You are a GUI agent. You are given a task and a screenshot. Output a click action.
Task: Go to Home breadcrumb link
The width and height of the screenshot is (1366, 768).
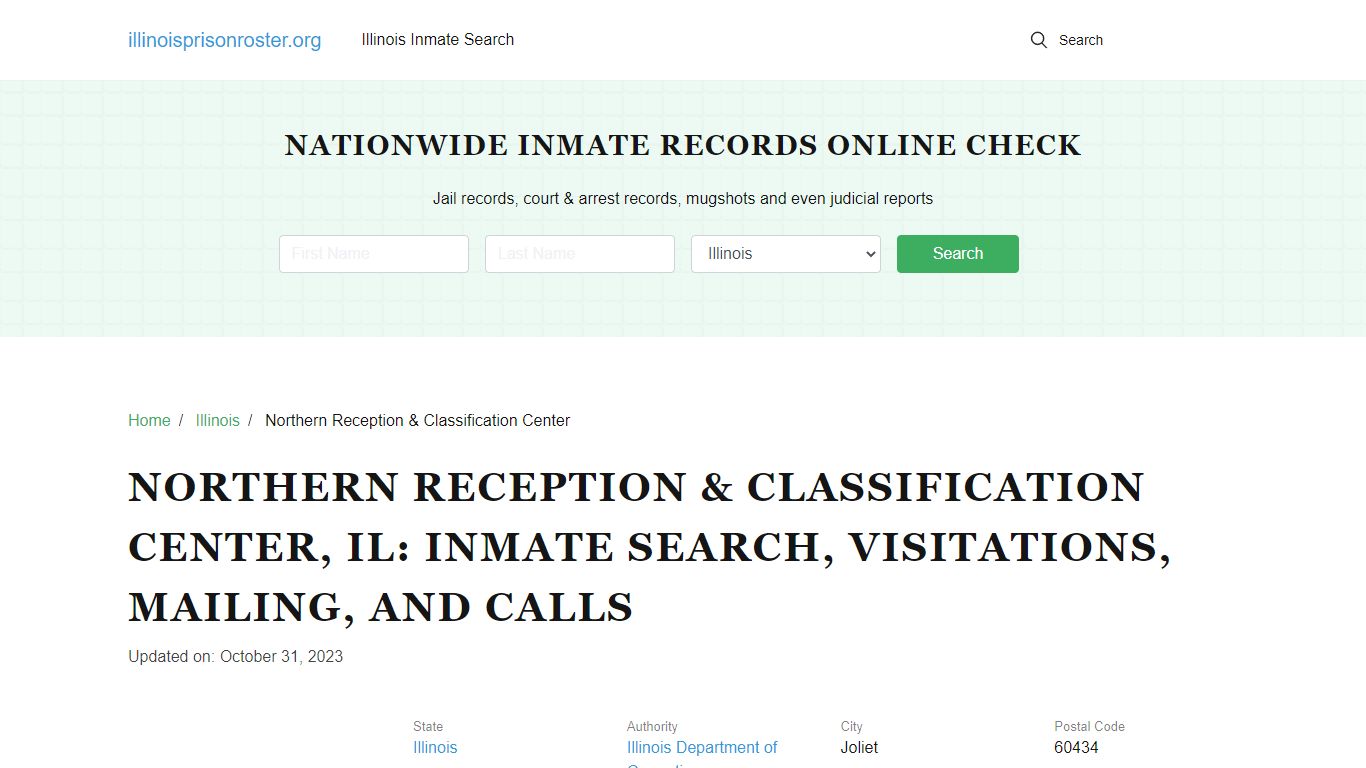[149, 421]
